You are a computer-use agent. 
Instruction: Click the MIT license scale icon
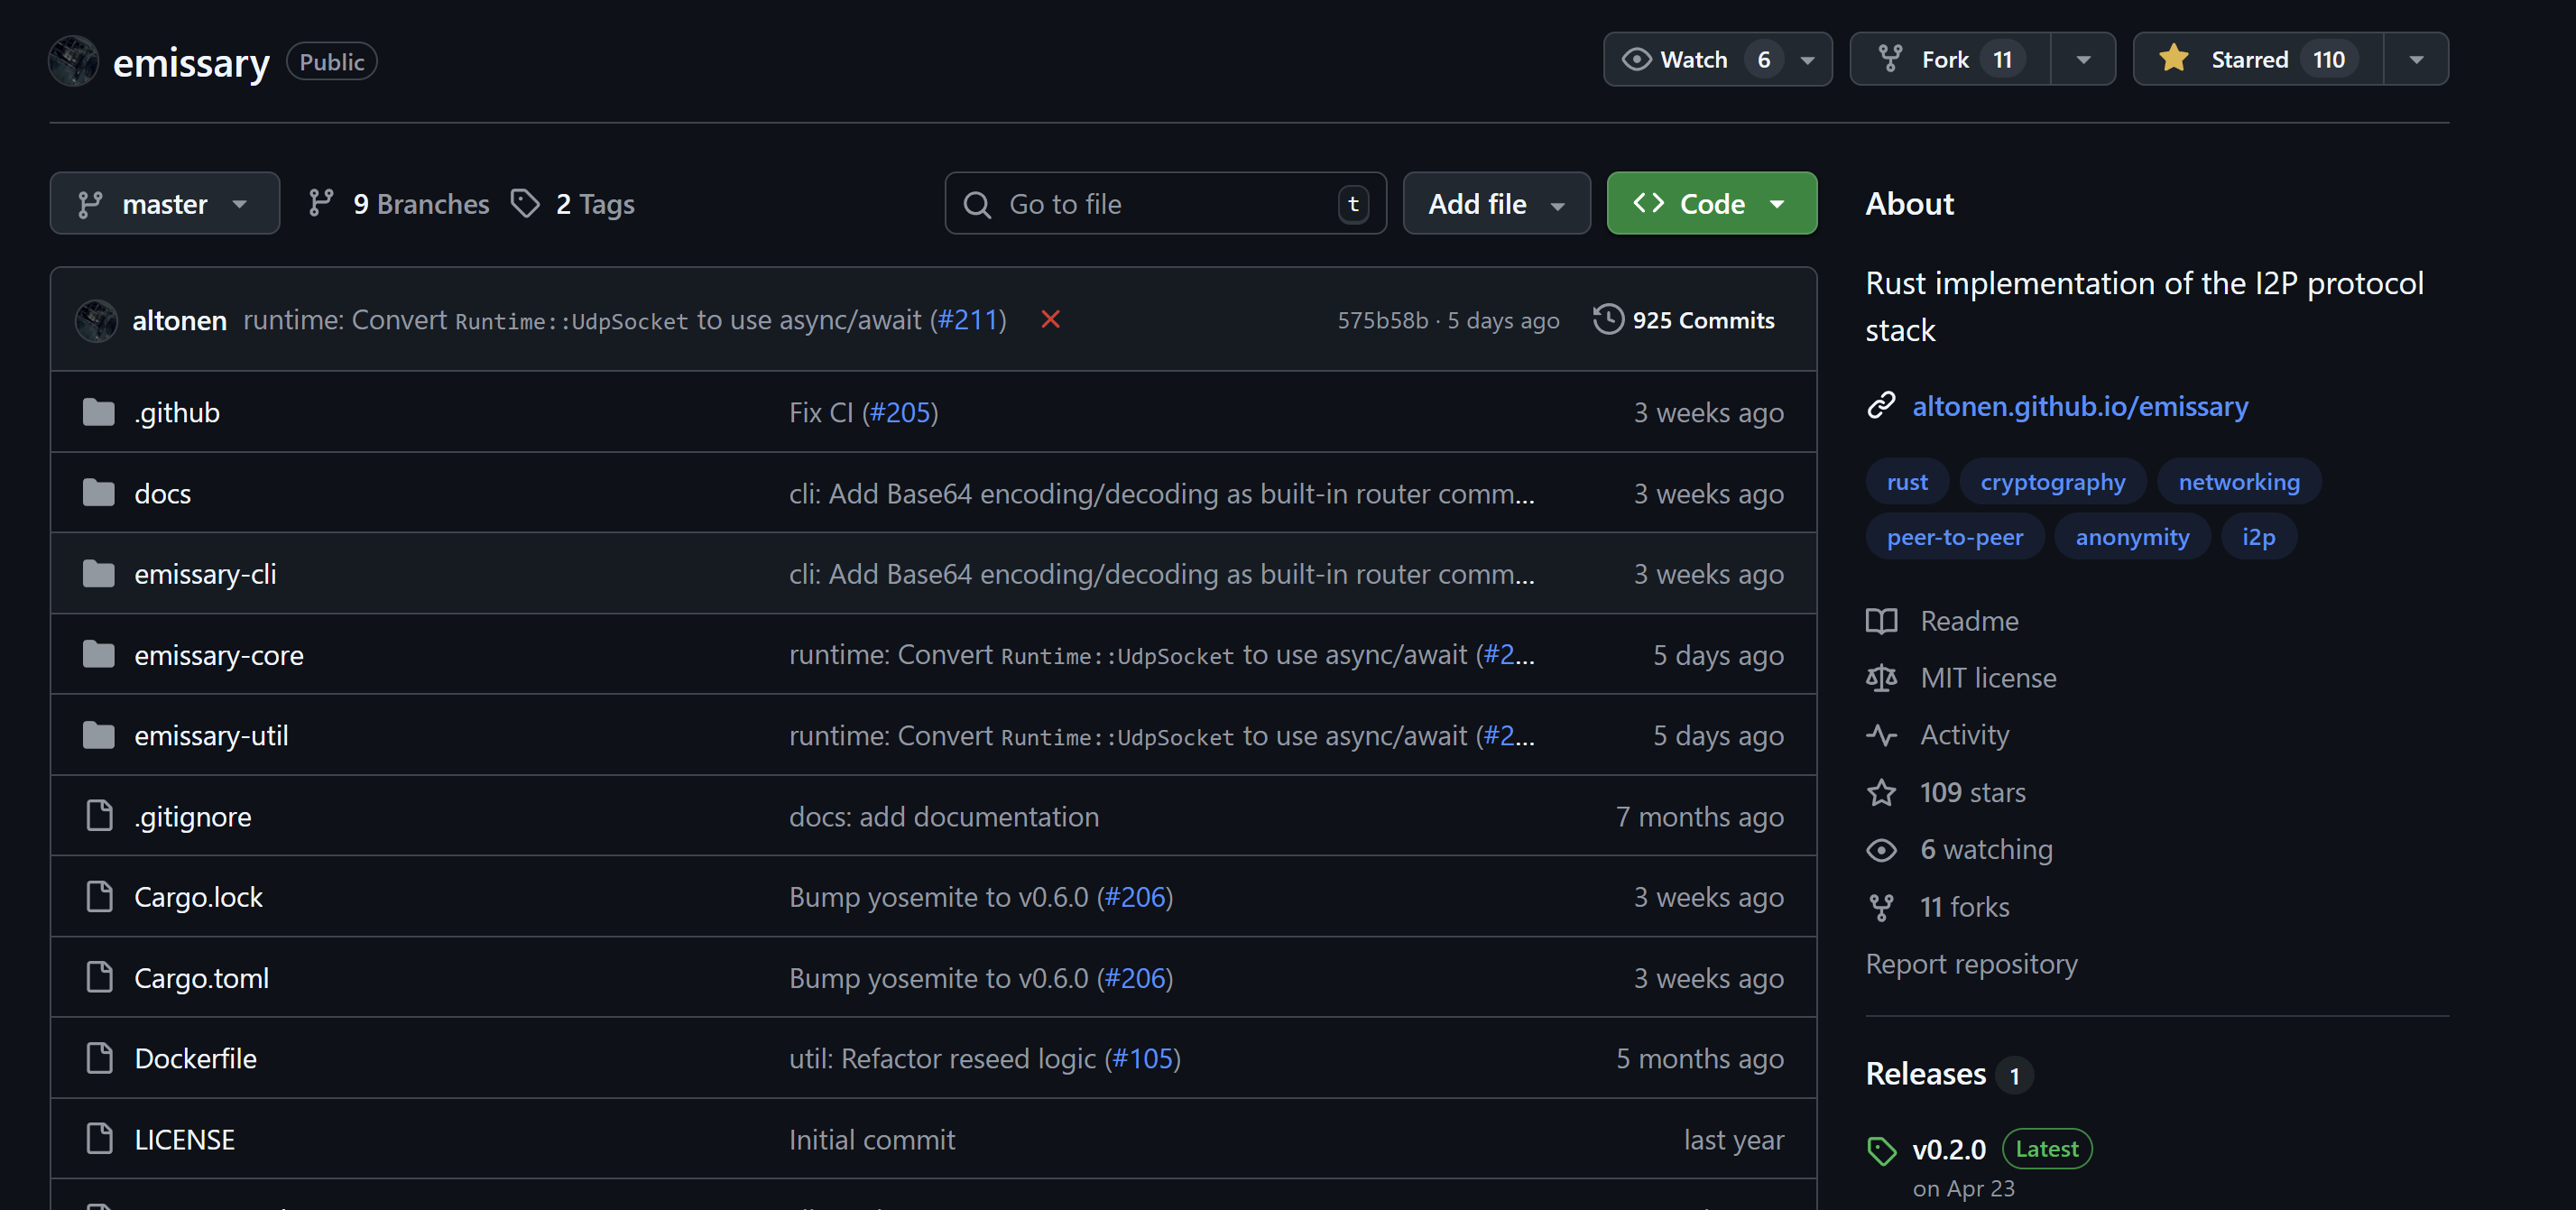point(1881,677)
